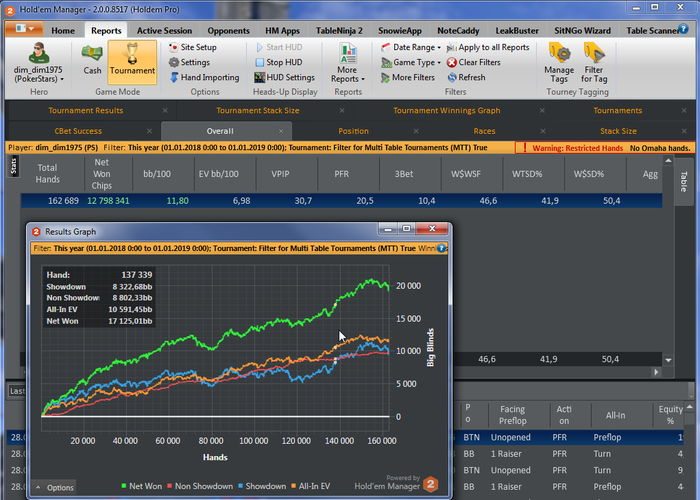Open the Hold'em Manager application menu button
The width and height of the screenshot is (700, 500).
pos(24,29)
